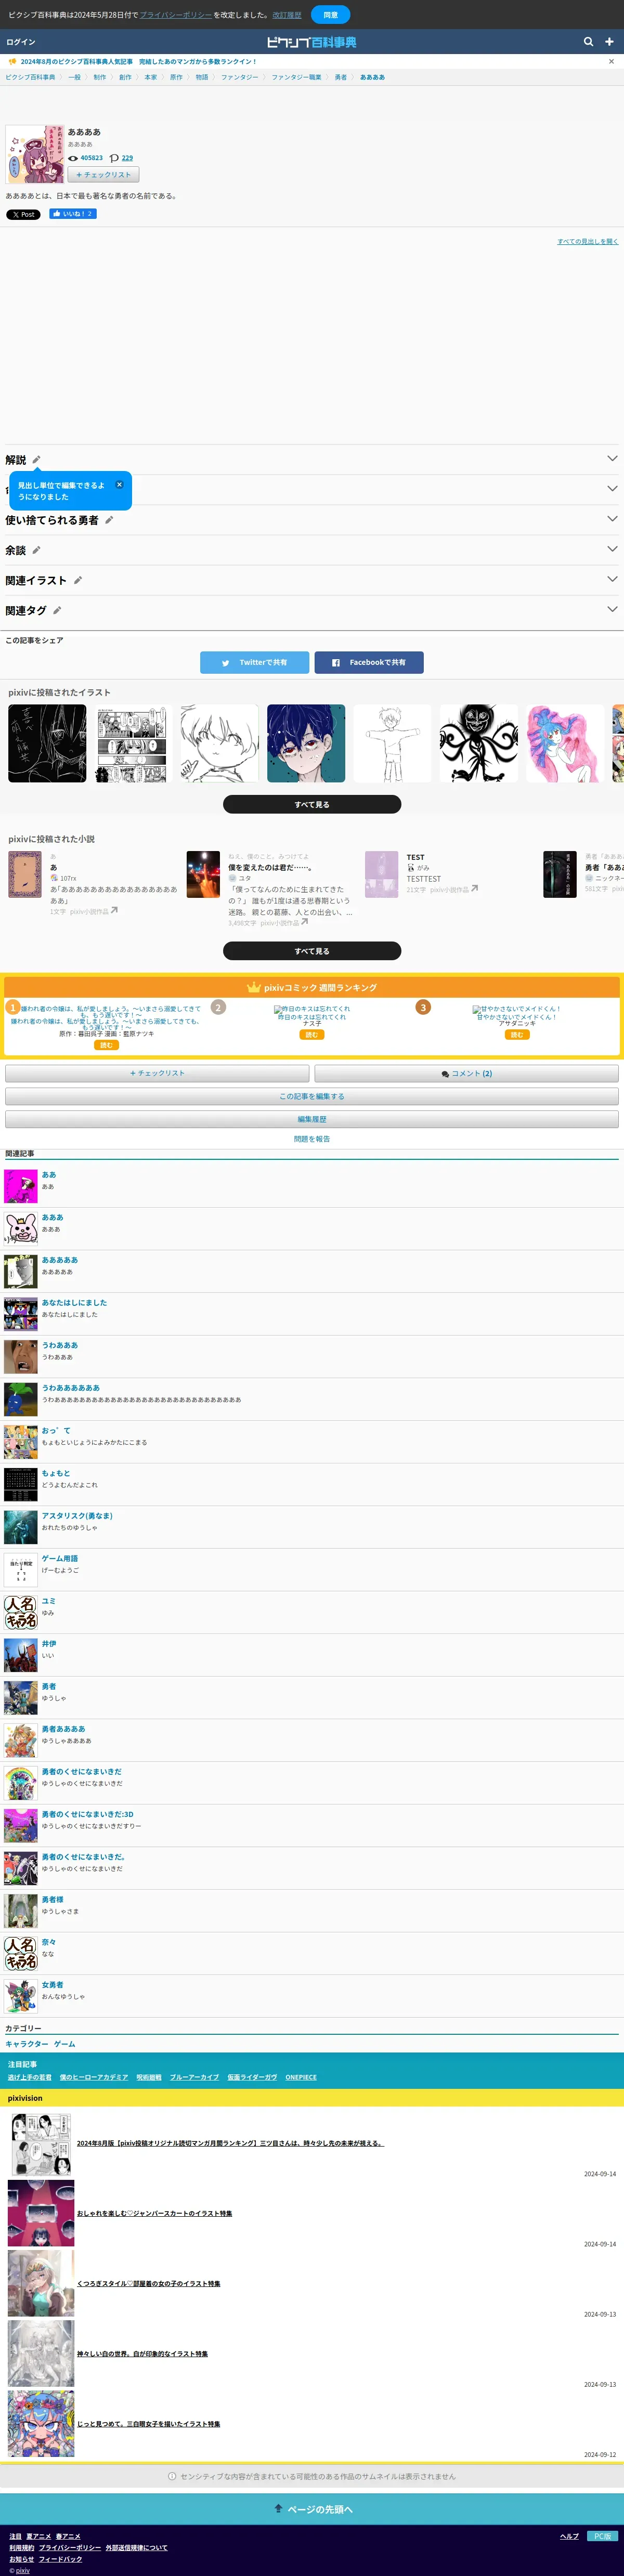The width and height of the screenshot is (624, 2576).
Task: Open related article あなたはしにました
Action: point(74,1303)
